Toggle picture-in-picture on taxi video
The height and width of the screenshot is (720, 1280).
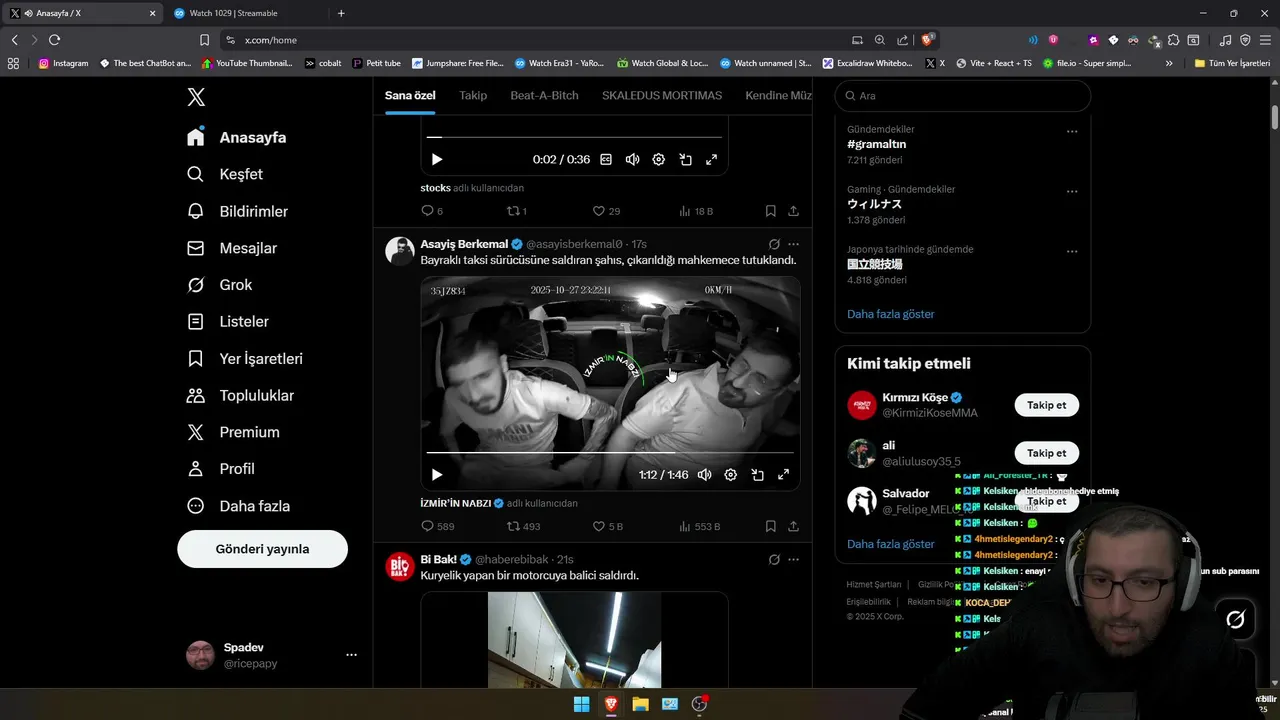pyautogui.click(x=757, y=475)
